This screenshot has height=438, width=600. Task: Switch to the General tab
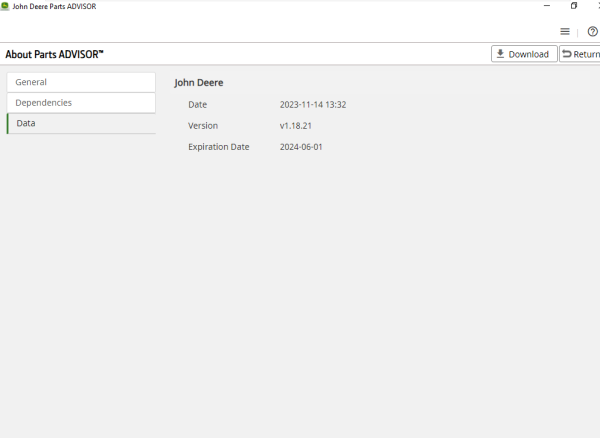81,82
